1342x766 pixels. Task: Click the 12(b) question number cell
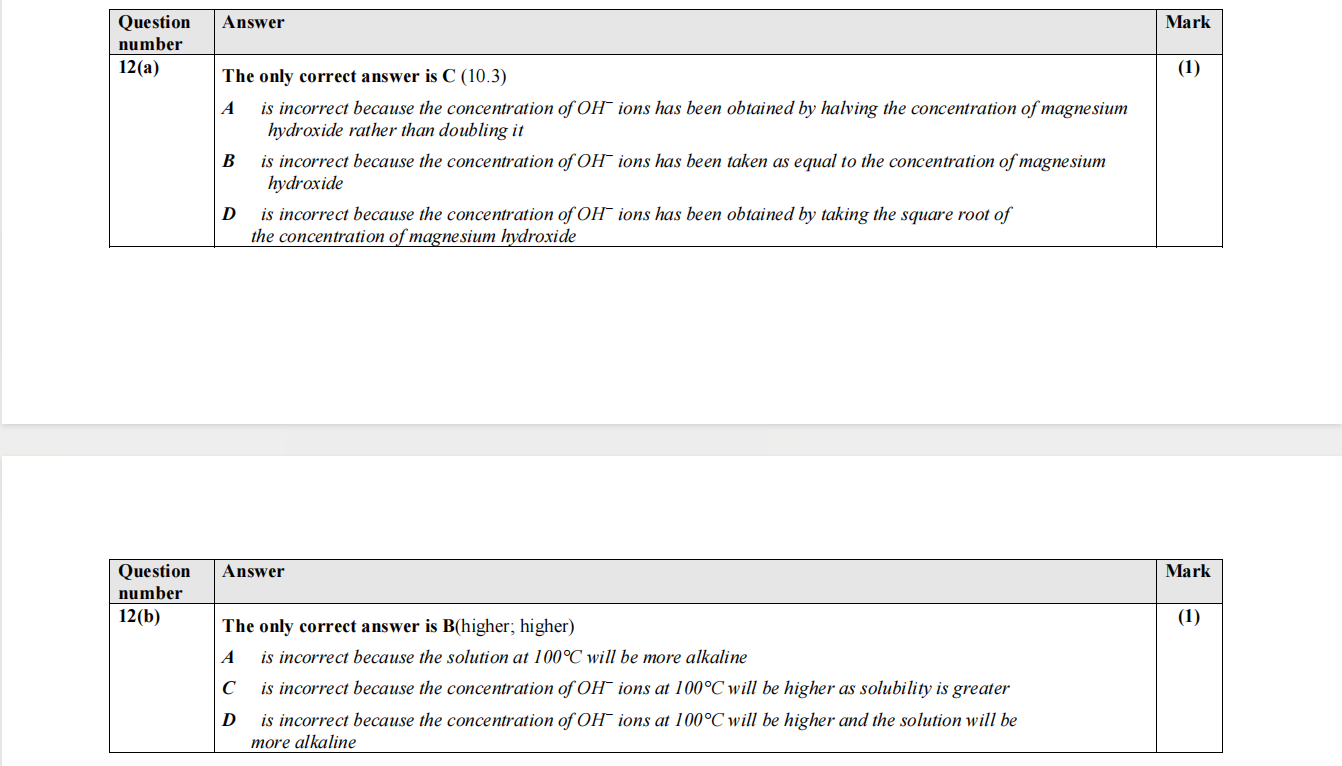pyautogui.click(x=139, y=617)
